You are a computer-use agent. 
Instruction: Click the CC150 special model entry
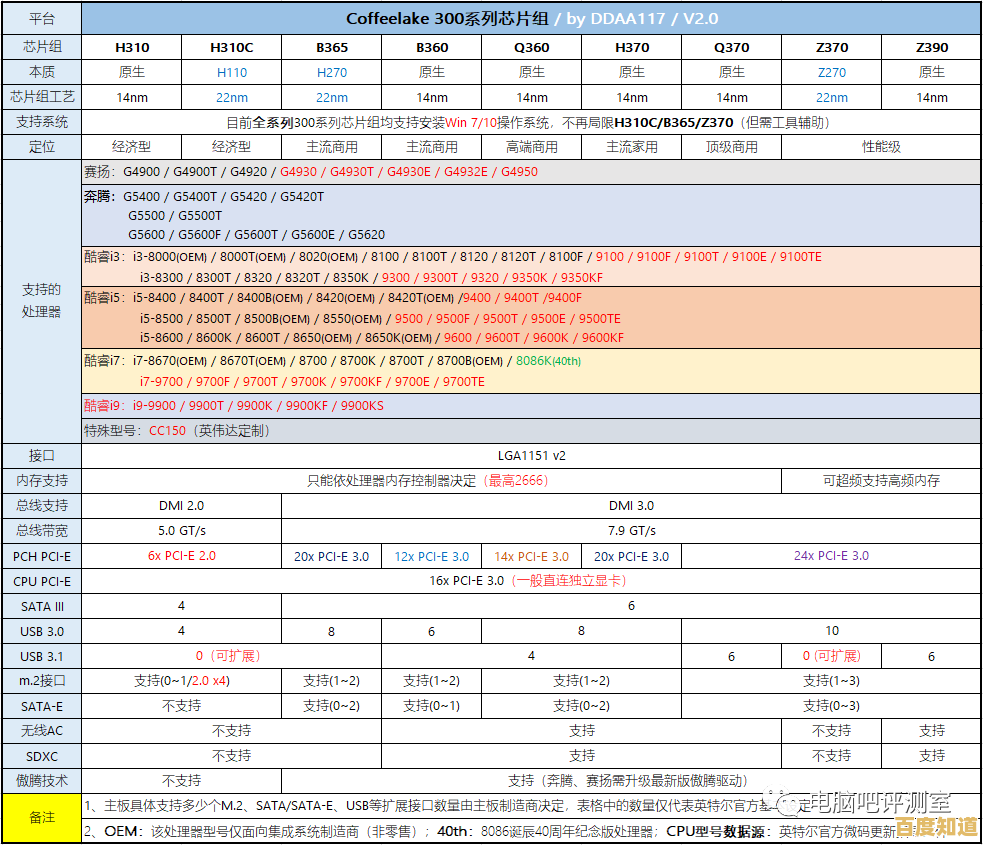[166, 431]
